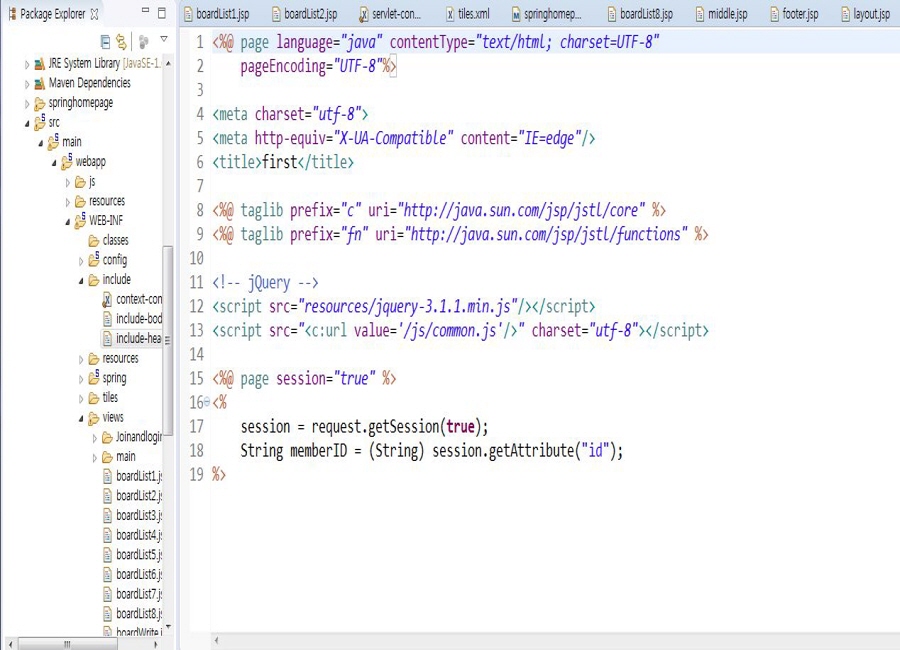Select boardList8 file in the views tree
Image resolution: width=900 pixels, height=650 pixels.
tap(133, 614)
